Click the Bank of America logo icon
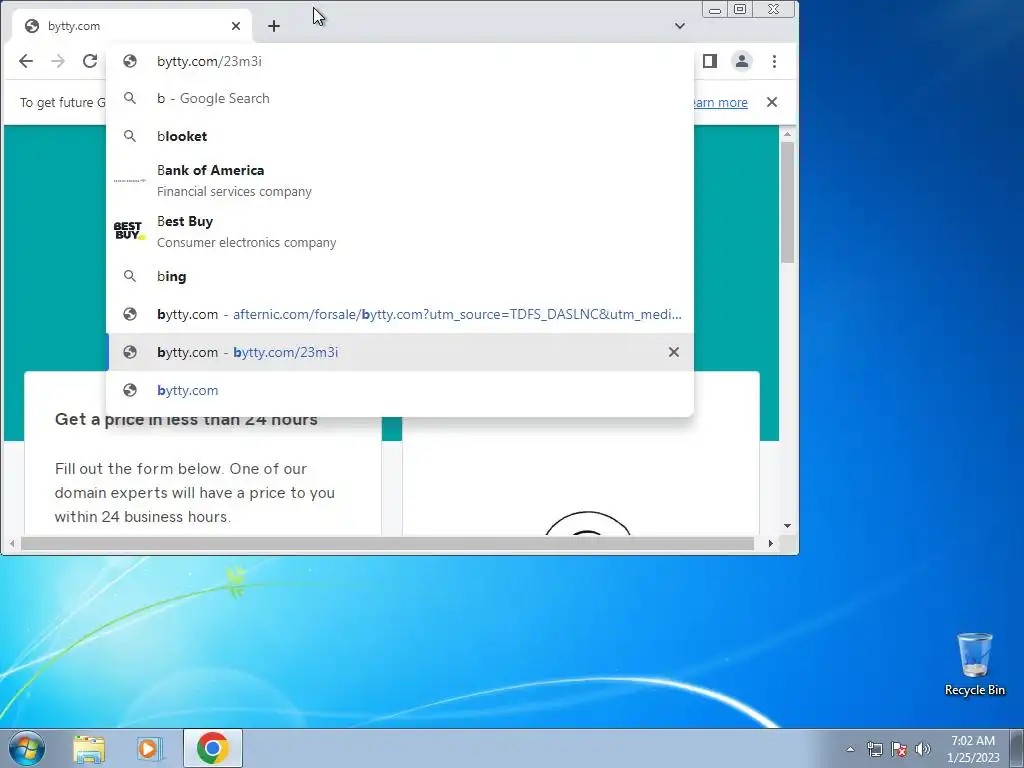This screenshot has height=768, width=1024. (129, 180)
